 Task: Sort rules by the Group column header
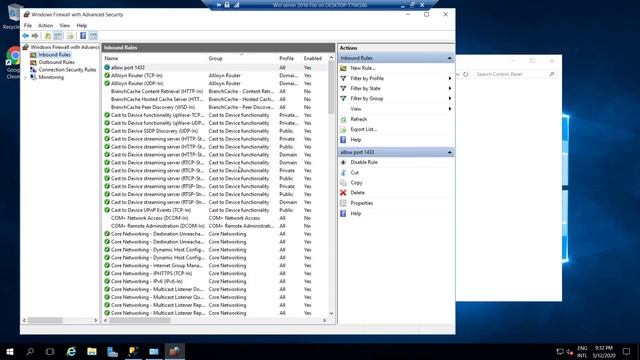coord(242,59)
